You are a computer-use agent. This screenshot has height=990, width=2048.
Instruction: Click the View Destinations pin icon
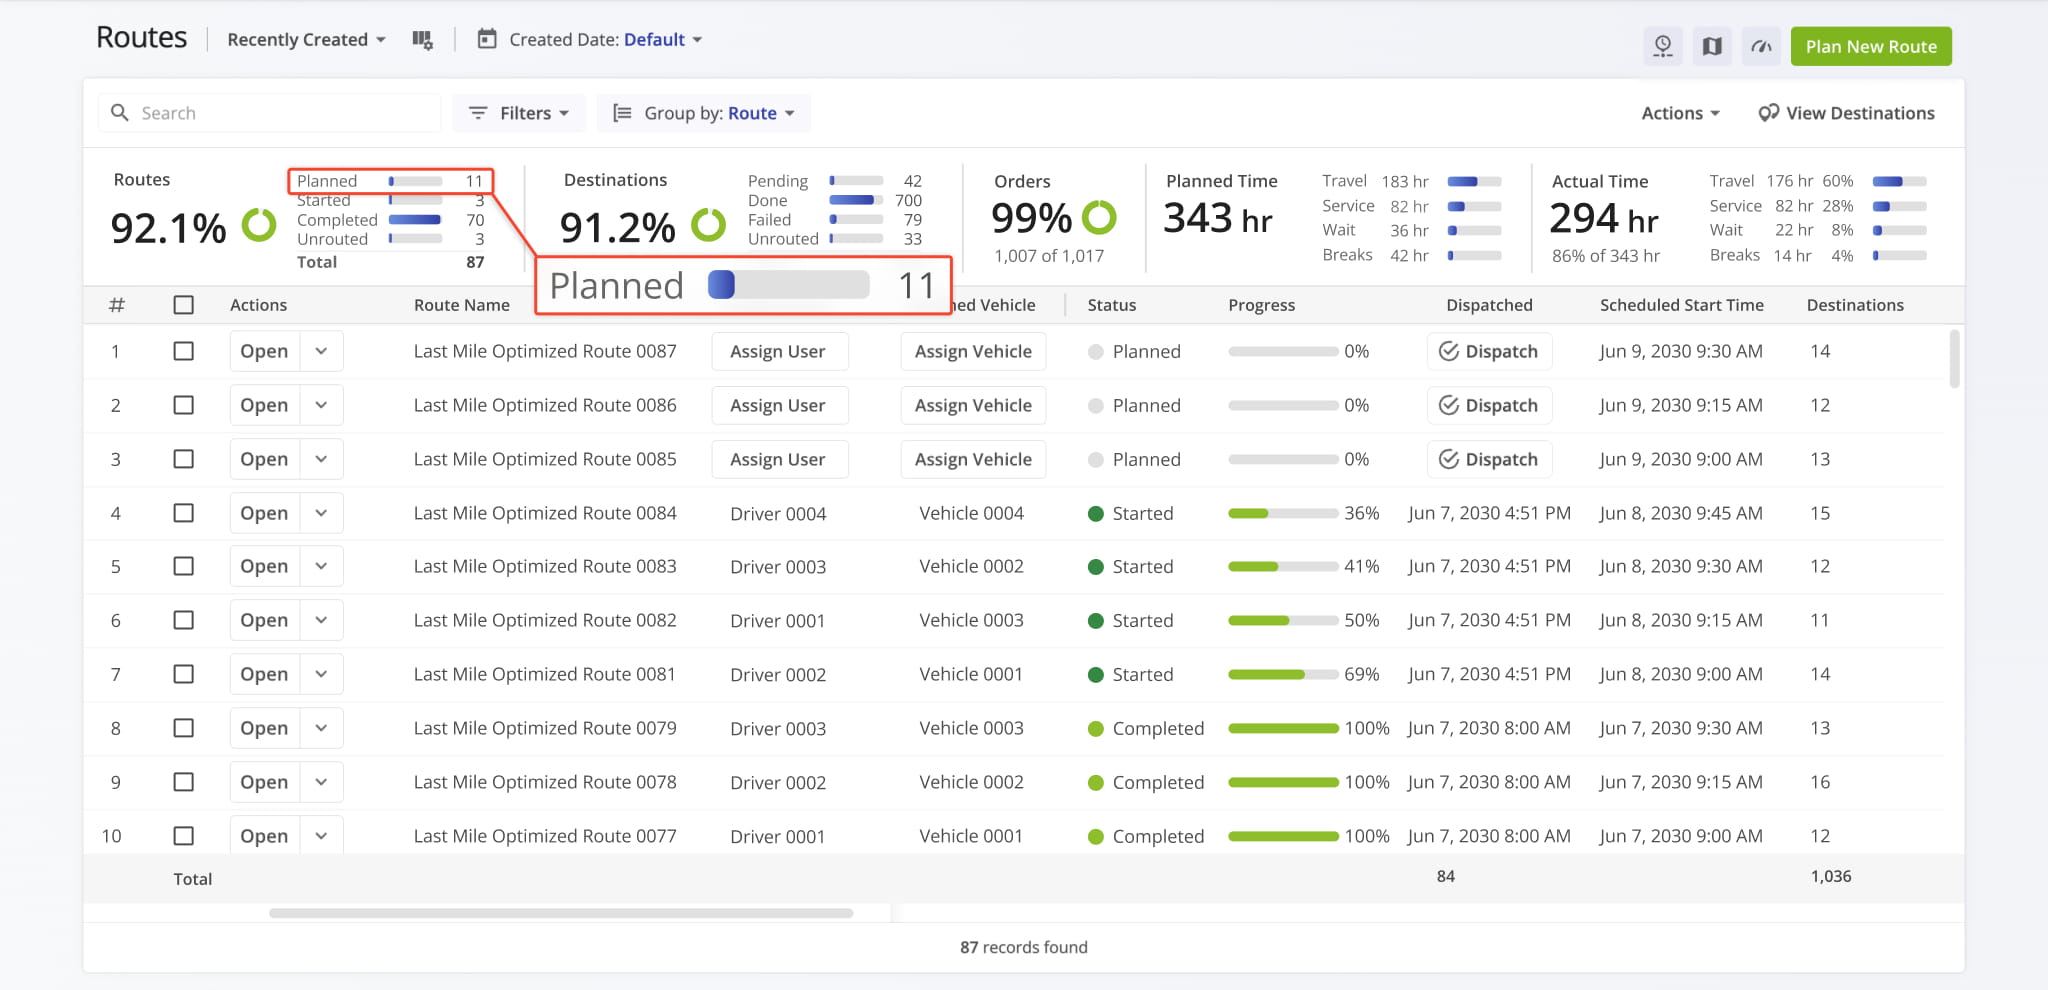pos(1768,113)
